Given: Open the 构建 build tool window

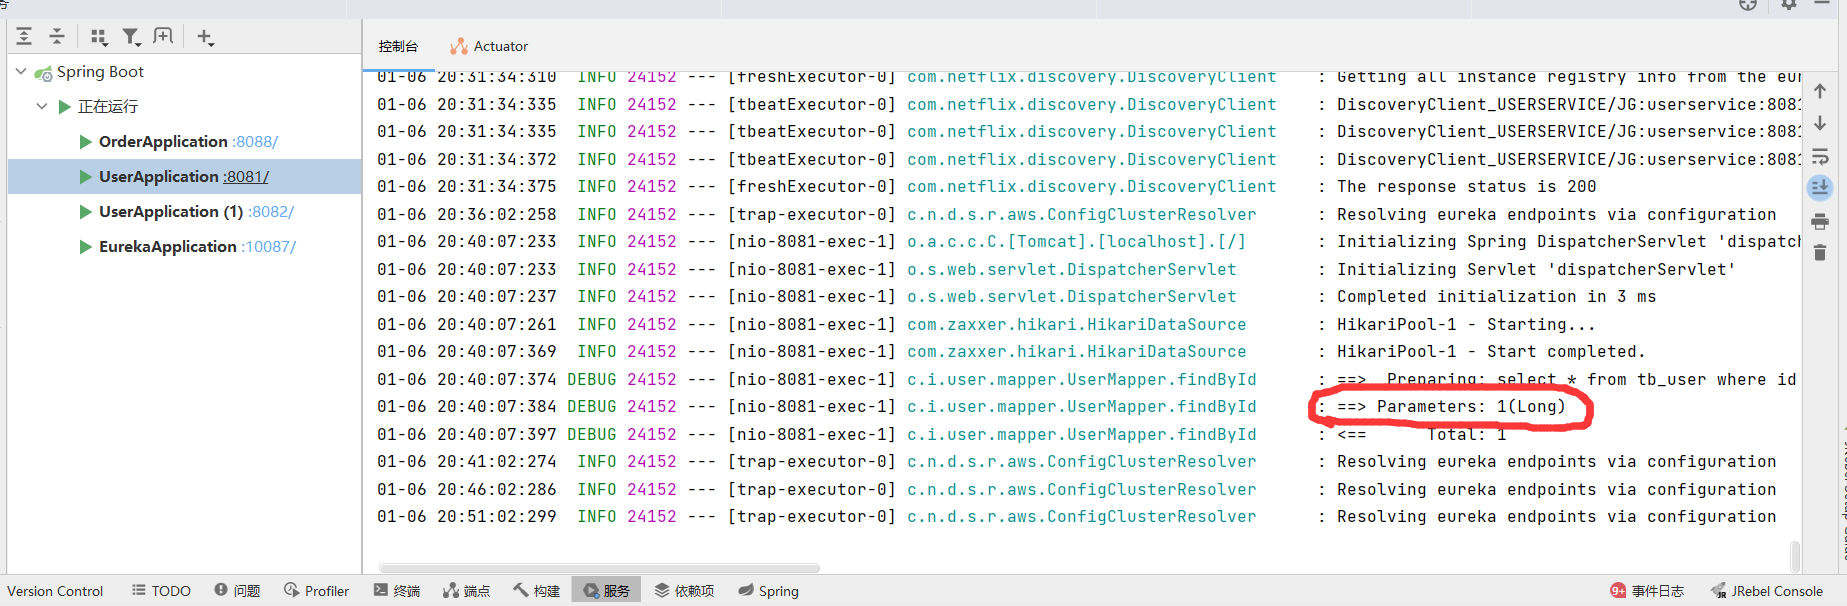Looking at the screenshot, I should tap(537, 591).
